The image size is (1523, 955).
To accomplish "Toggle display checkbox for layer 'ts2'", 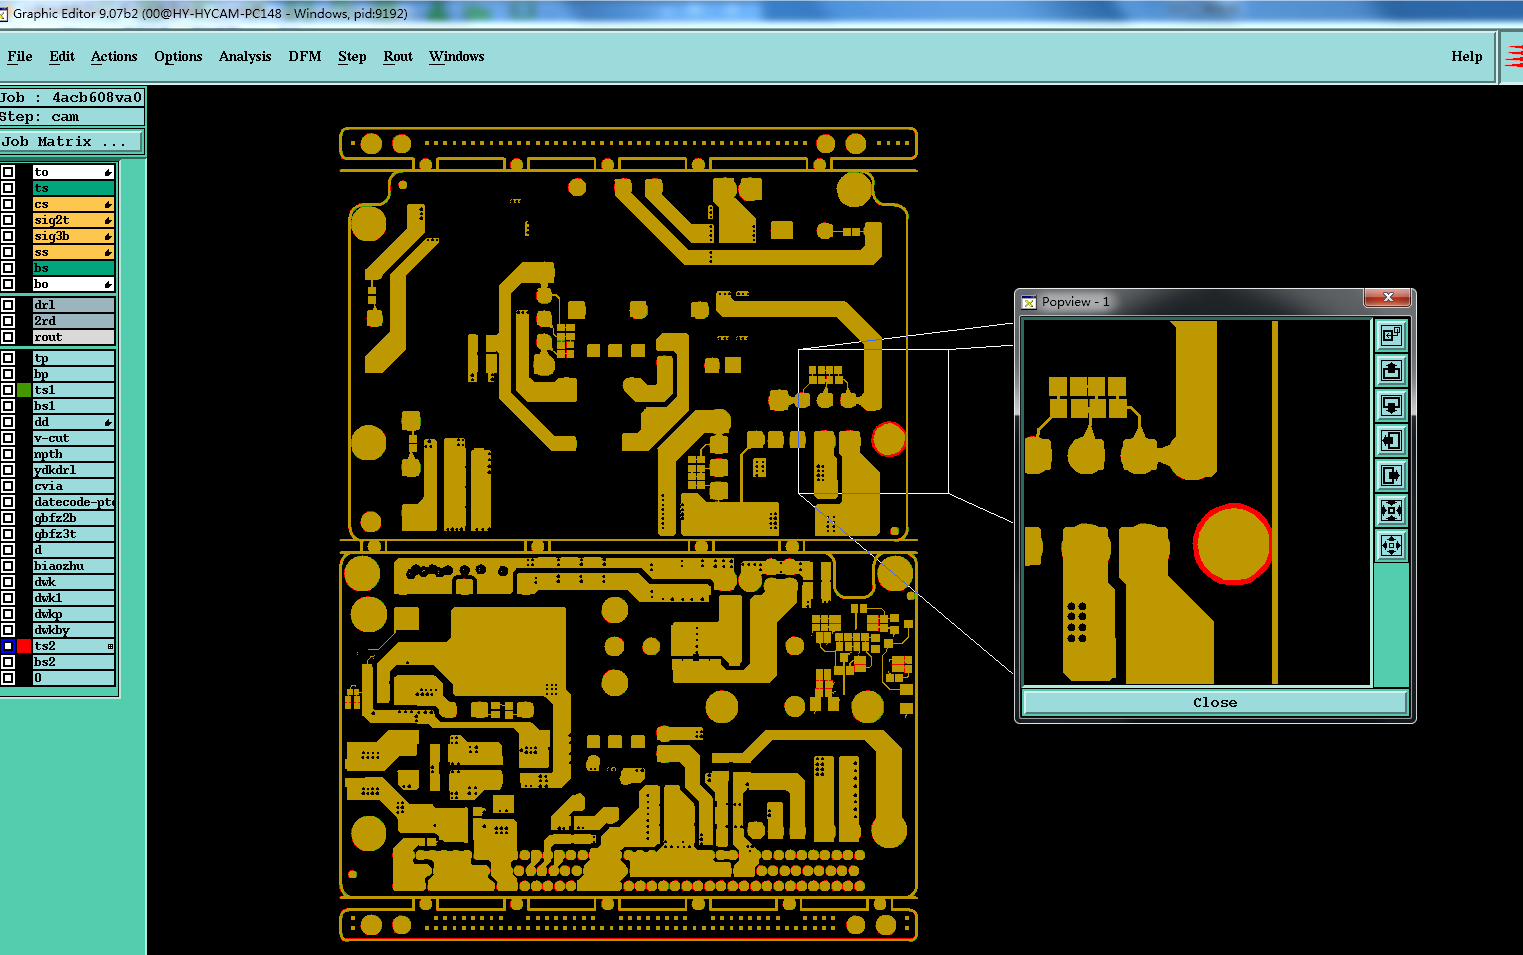I will (8, 647).
